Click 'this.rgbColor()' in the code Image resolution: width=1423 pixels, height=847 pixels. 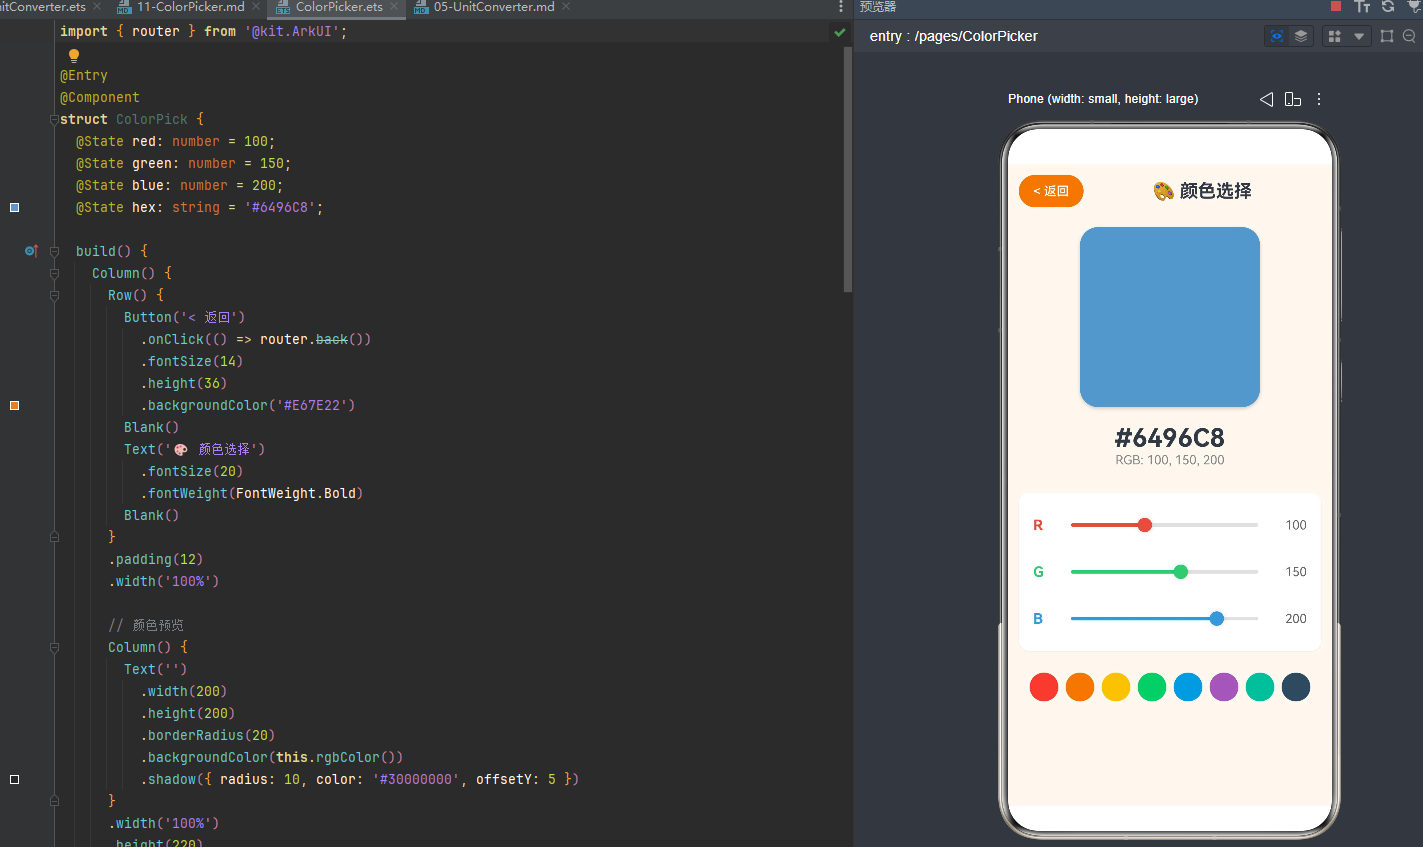(x=339, y=757)
